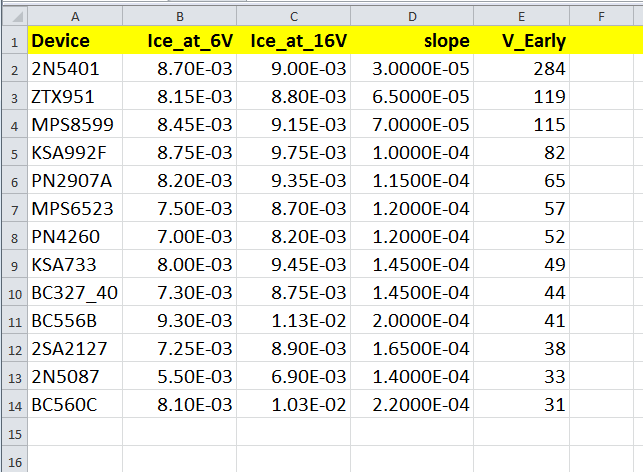The width and height of the screenshot is (643, 472).
Task: Click the 'slope' header cell
Action: pos(412,40)
